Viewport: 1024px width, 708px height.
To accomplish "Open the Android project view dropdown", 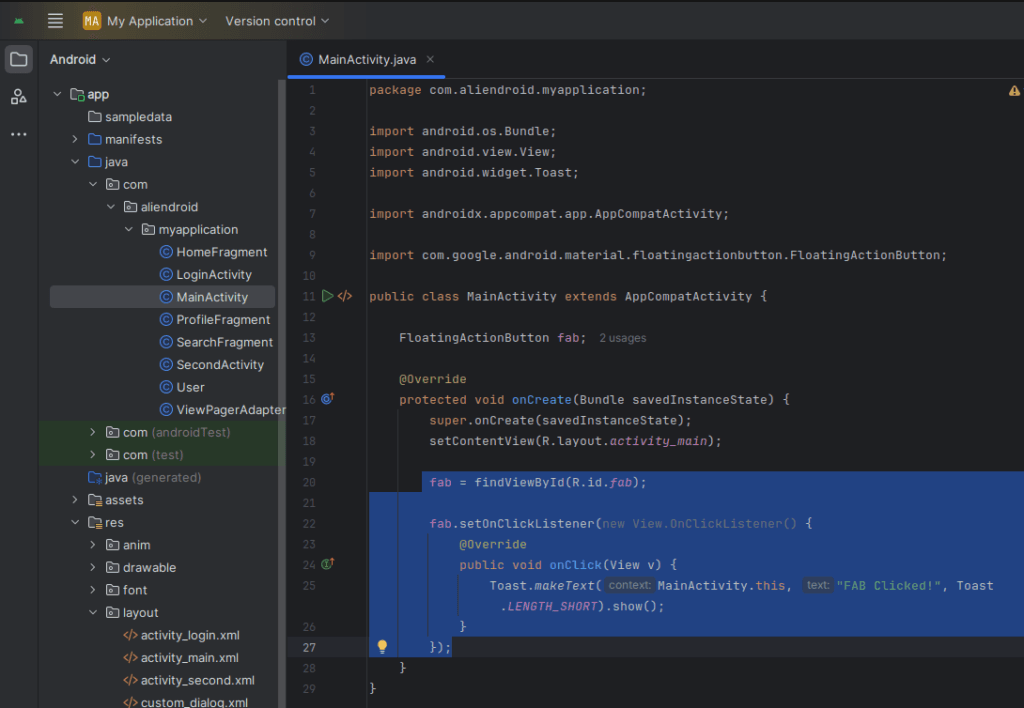I will pyautogui.click(x=80, y=59).
